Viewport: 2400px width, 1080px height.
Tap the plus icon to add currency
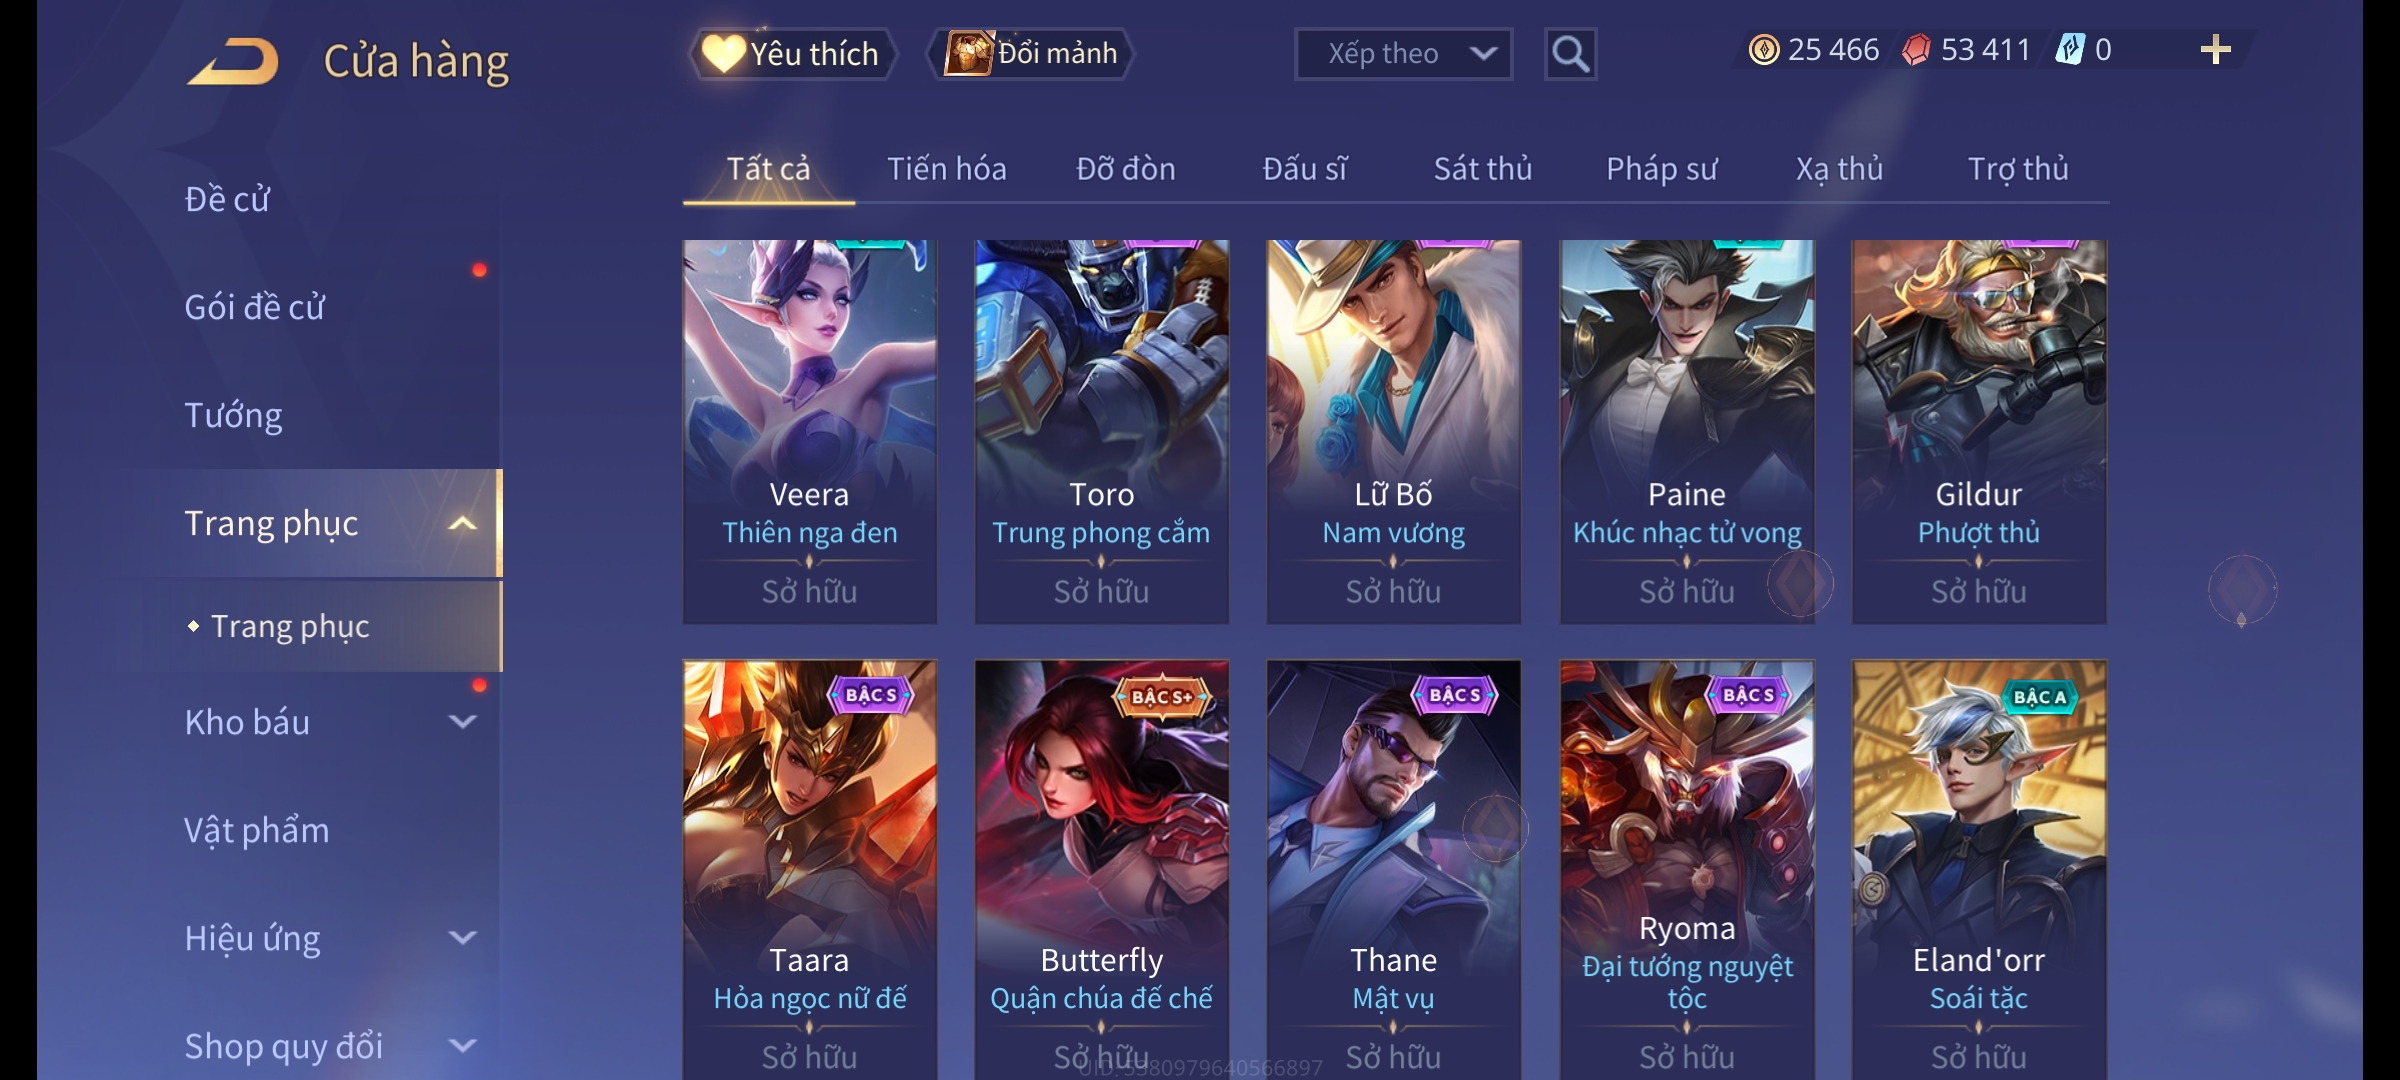pos(2216,50)
